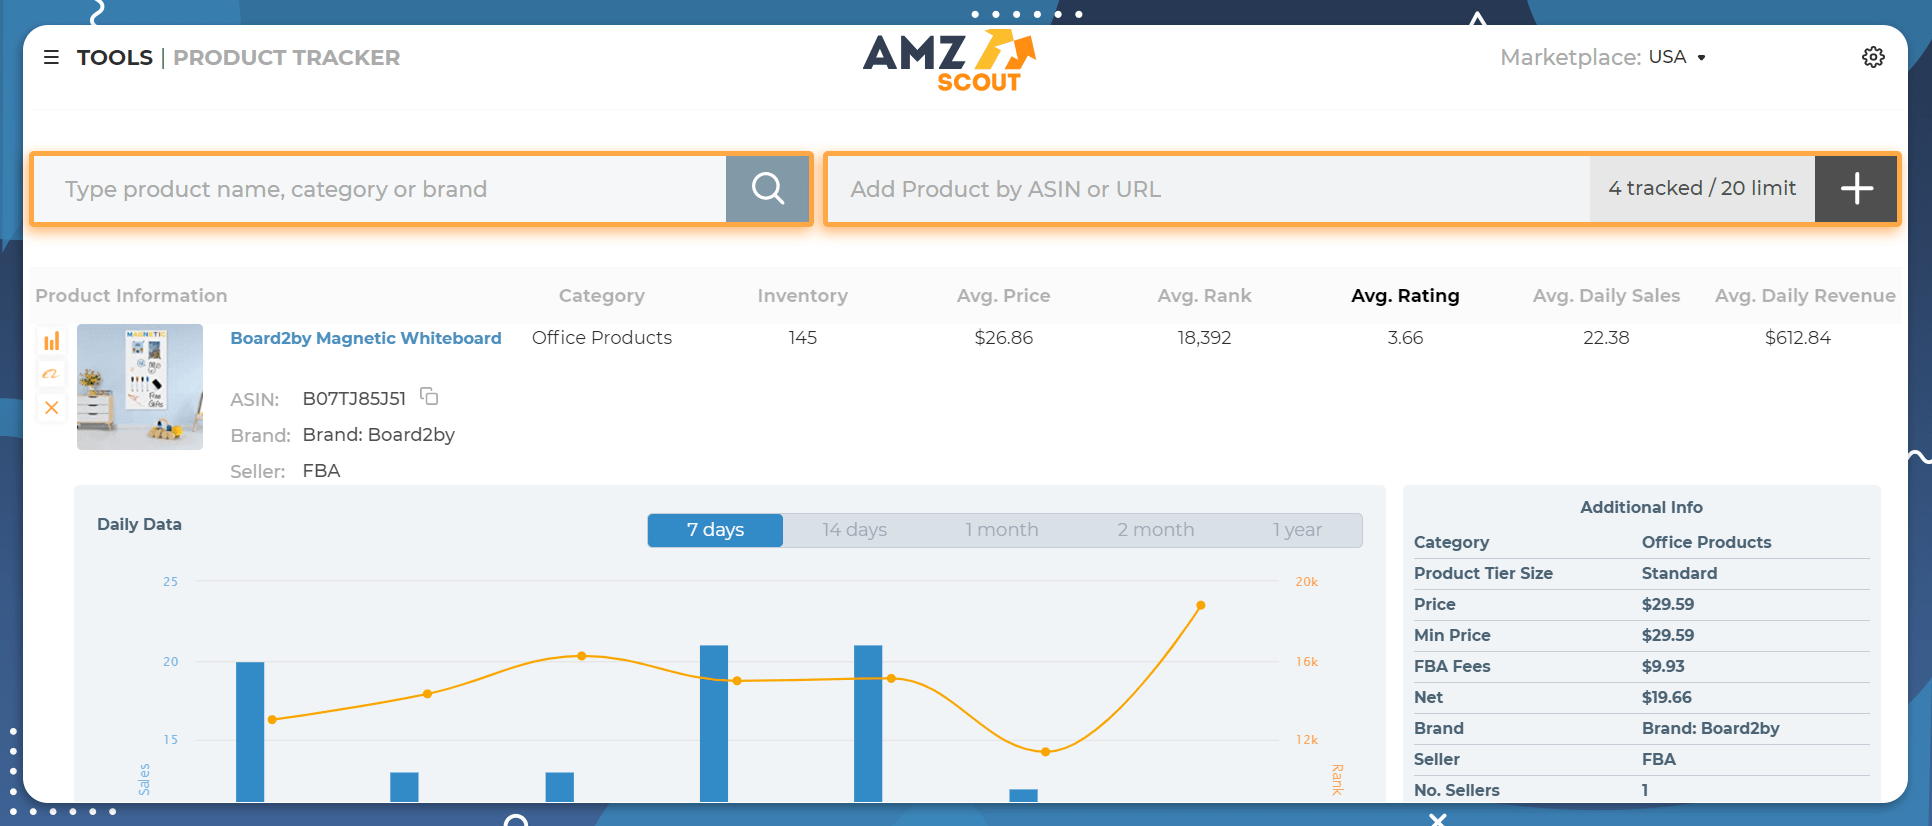Open the hamburger menu next to TOOLS

(x=51, y=57)
